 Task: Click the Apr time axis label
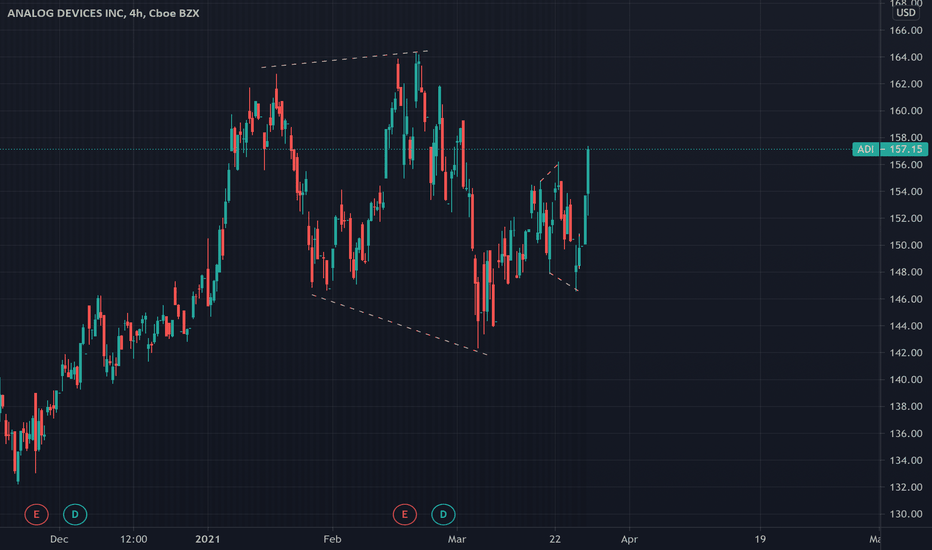[x=629, y=539]
